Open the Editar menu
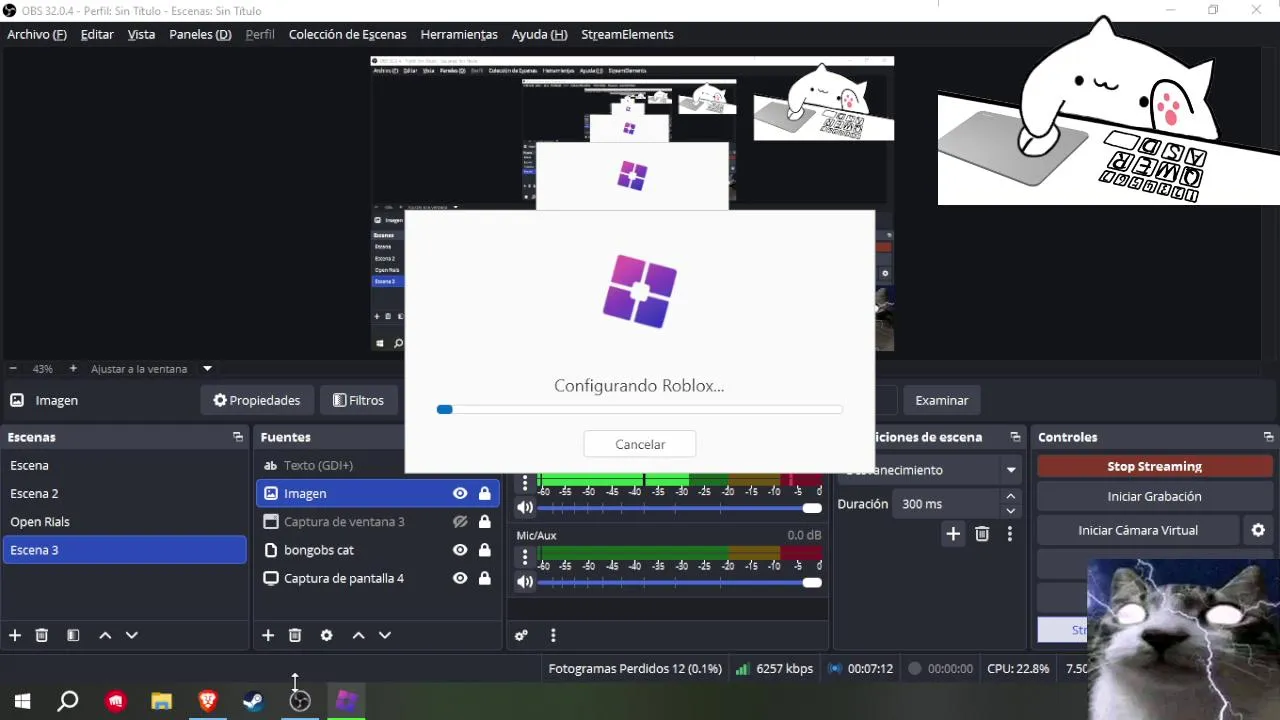Viewport: 1280px width, 720px height. (x=97, y=34)
